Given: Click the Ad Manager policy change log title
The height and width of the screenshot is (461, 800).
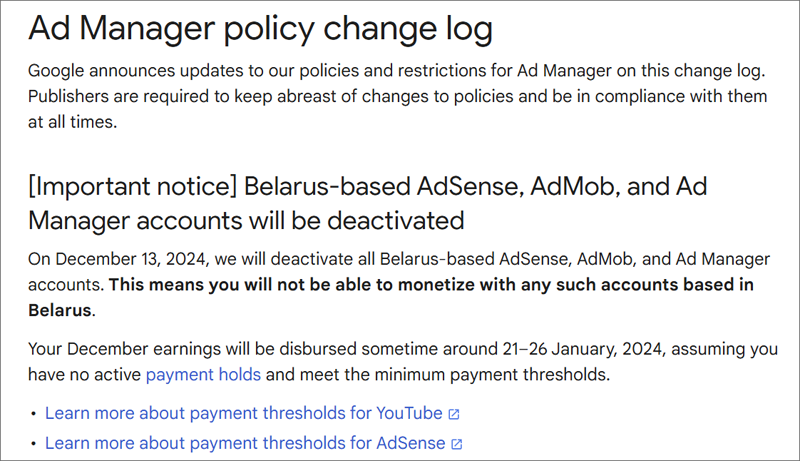Looking at the screenshot, I should (260, 29).
